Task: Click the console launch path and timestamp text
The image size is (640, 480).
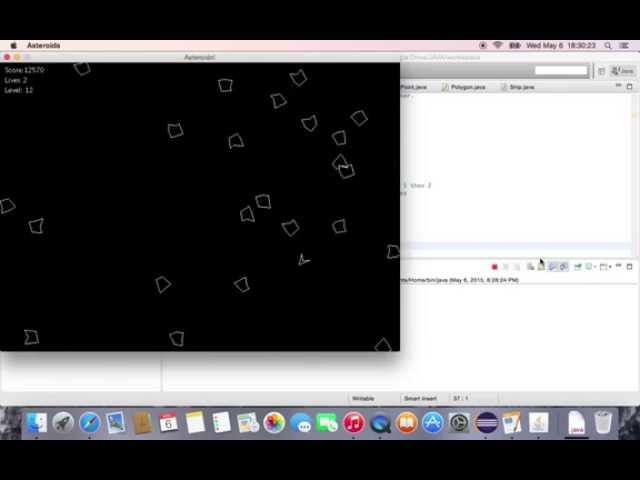Action: point(460,280)
